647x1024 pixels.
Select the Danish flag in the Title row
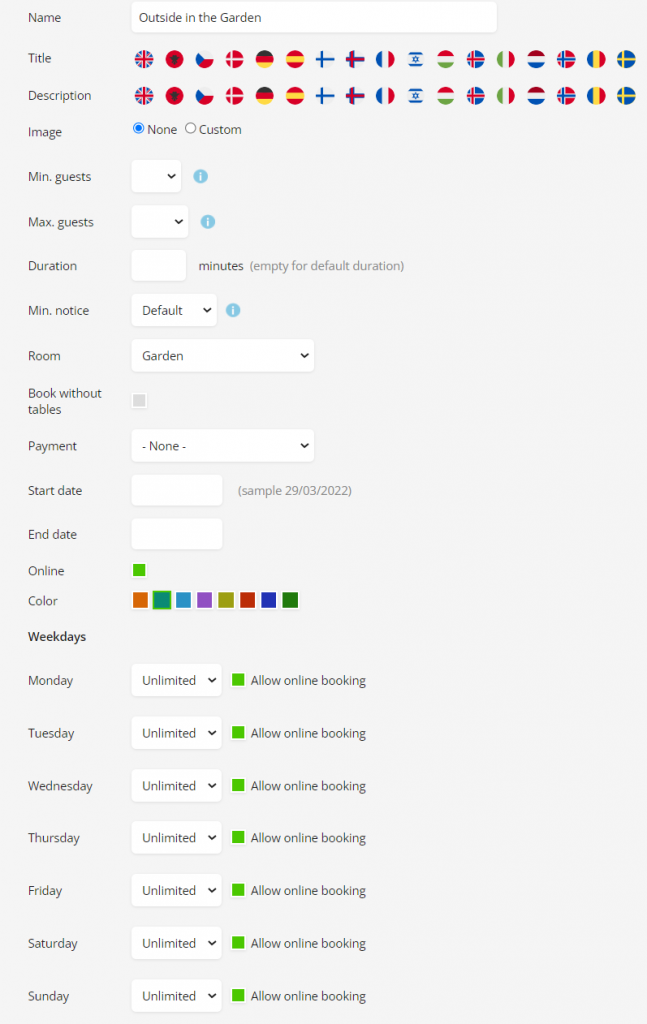(234, 59)
